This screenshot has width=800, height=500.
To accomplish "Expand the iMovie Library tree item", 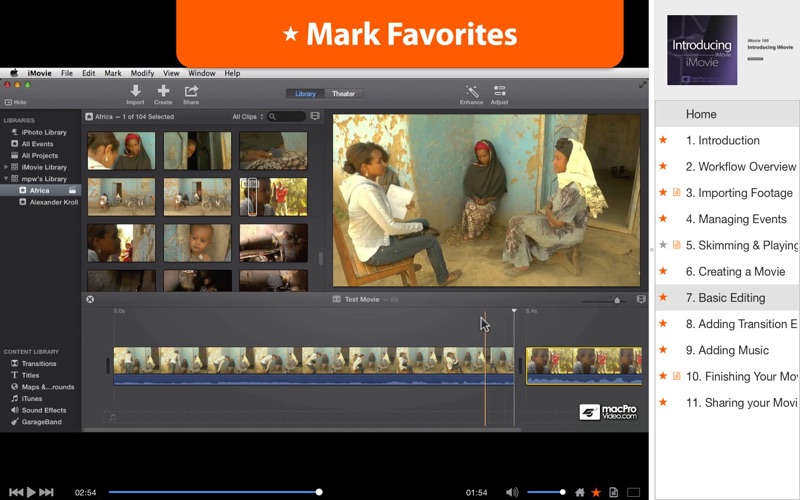I will [6, 167].
